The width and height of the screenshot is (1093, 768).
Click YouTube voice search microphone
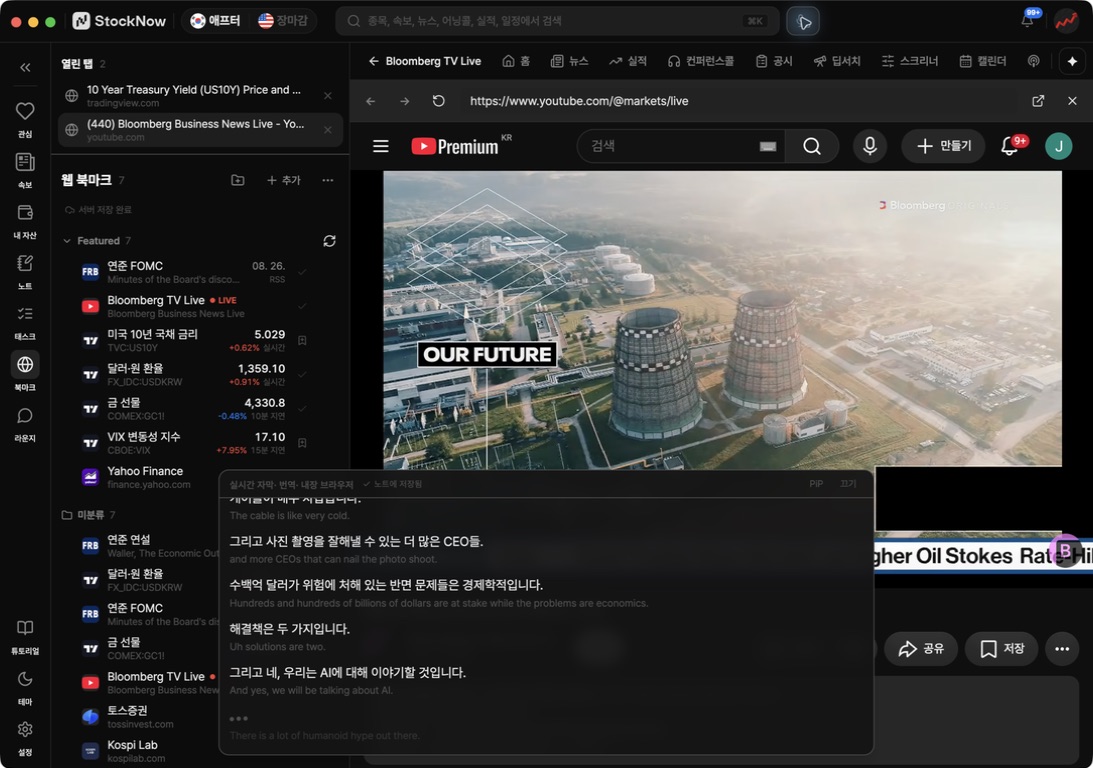pyautogui.click(x=870, y=146)
